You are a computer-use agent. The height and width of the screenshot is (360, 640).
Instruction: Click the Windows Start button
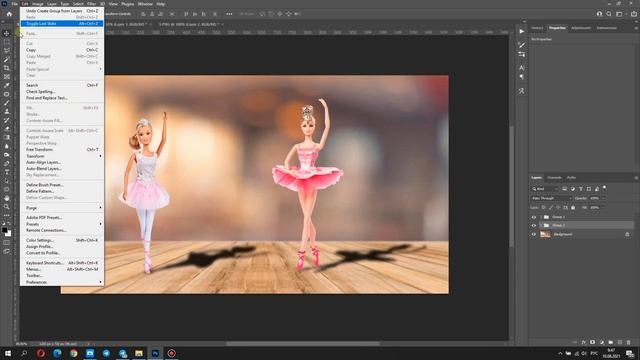tap(8, 353)
